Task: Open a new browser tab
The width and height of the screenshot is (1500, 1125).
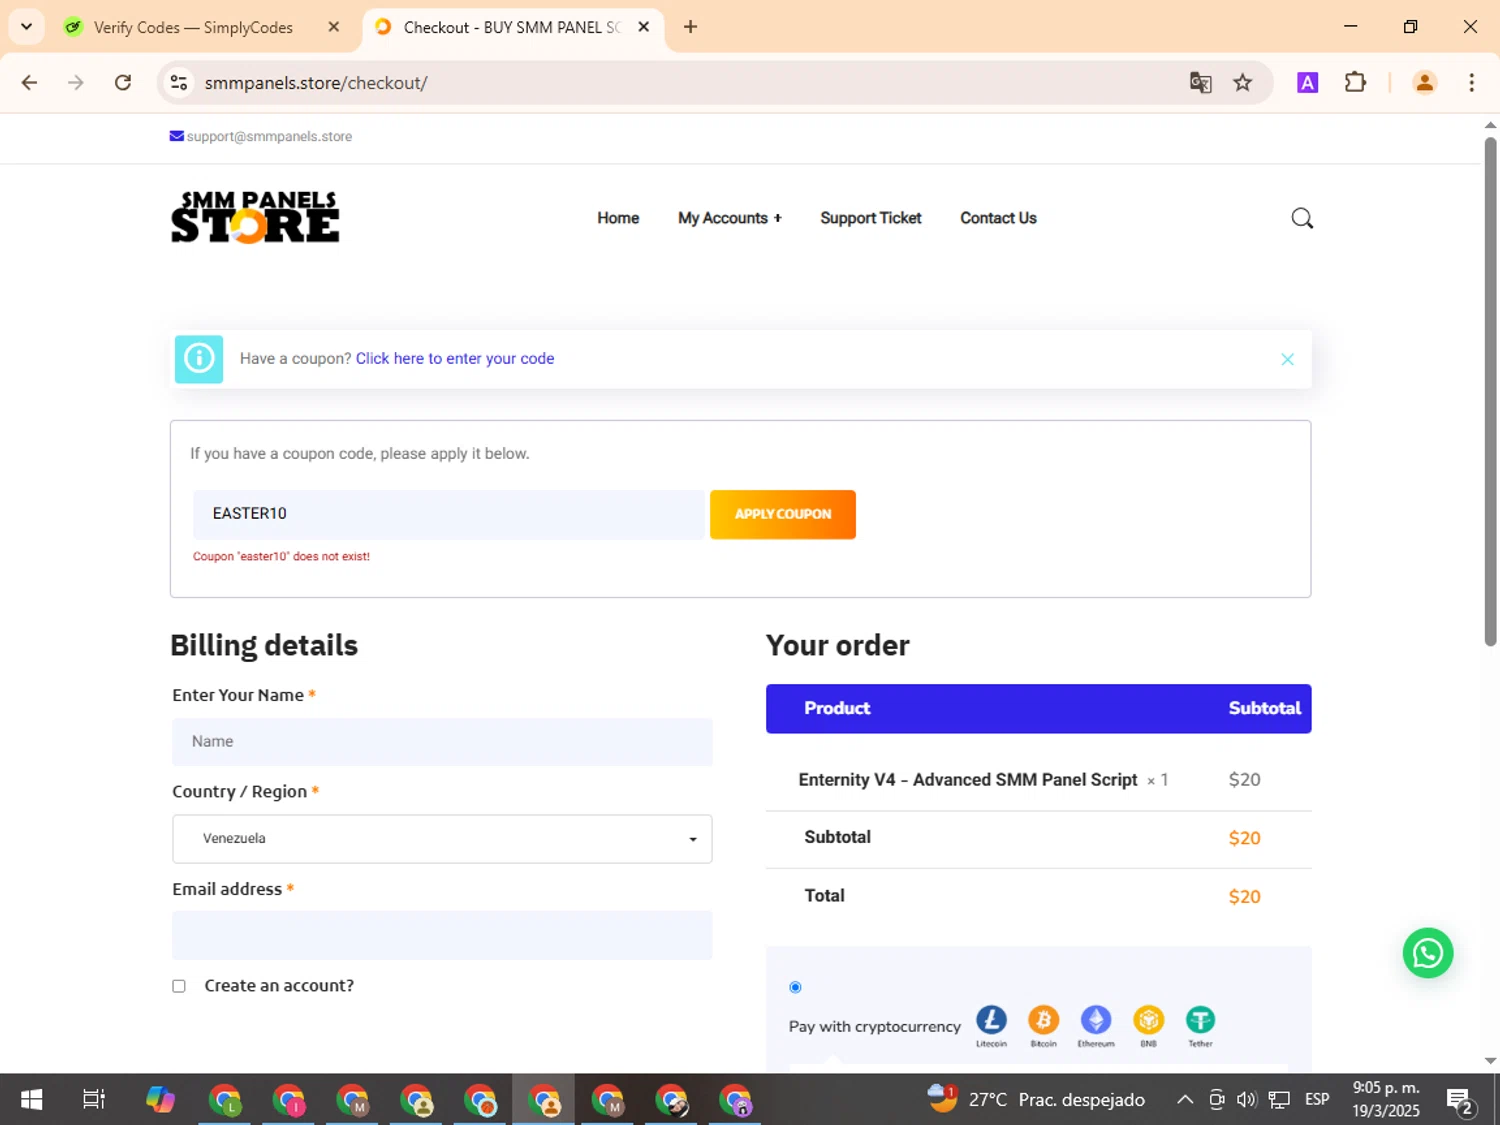Action: tap(690, 27)
